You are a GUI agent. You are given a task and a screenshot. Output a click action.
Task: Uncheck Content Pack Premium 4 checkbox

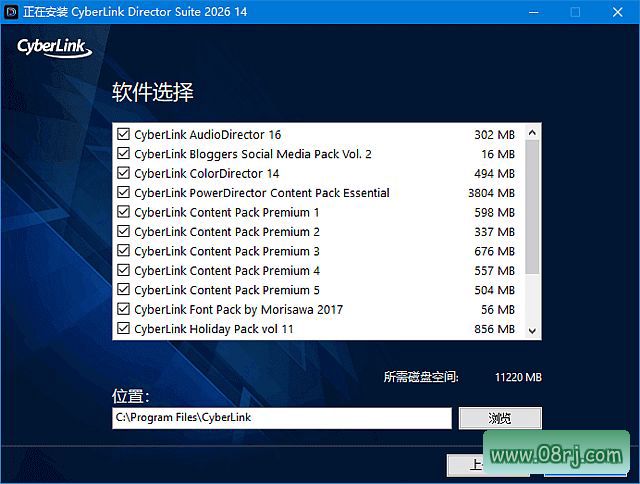click(123, 270)
